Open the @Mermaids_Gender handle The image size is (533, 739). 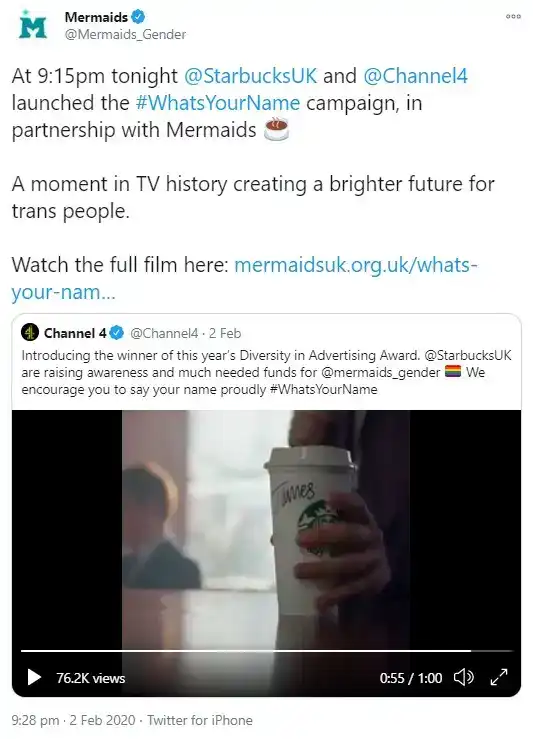pyautogui.click(x=125, y=34)
